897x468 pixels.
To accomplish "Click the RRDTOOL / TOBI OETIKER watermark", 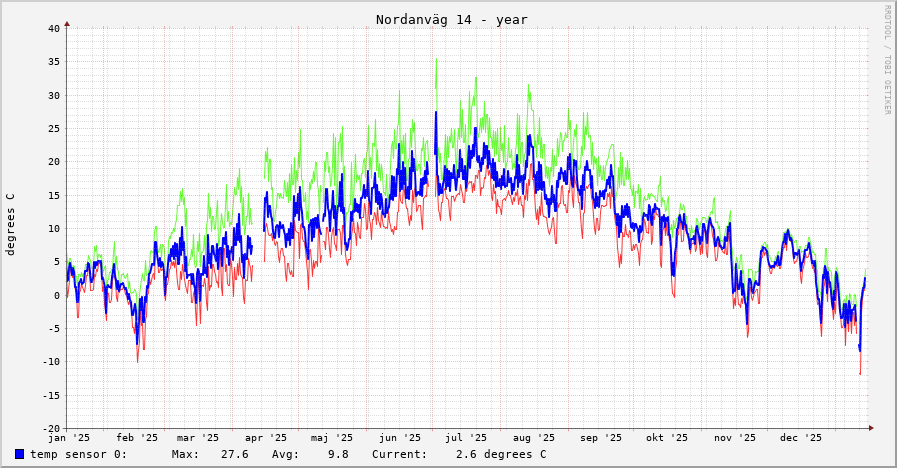I will click(x=886, y=59).
